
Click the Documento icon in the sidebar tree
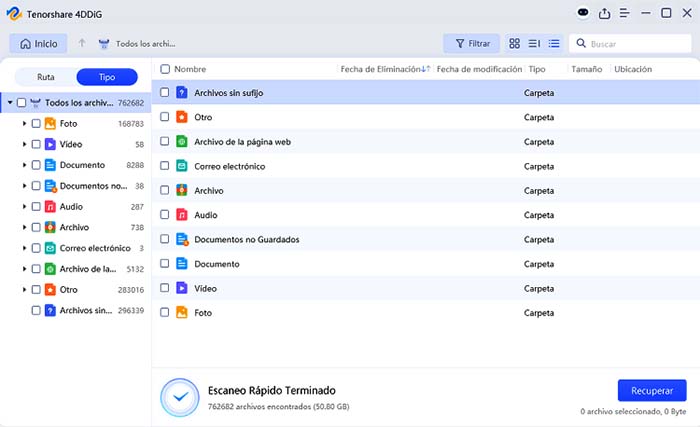[x=50, y=165]
